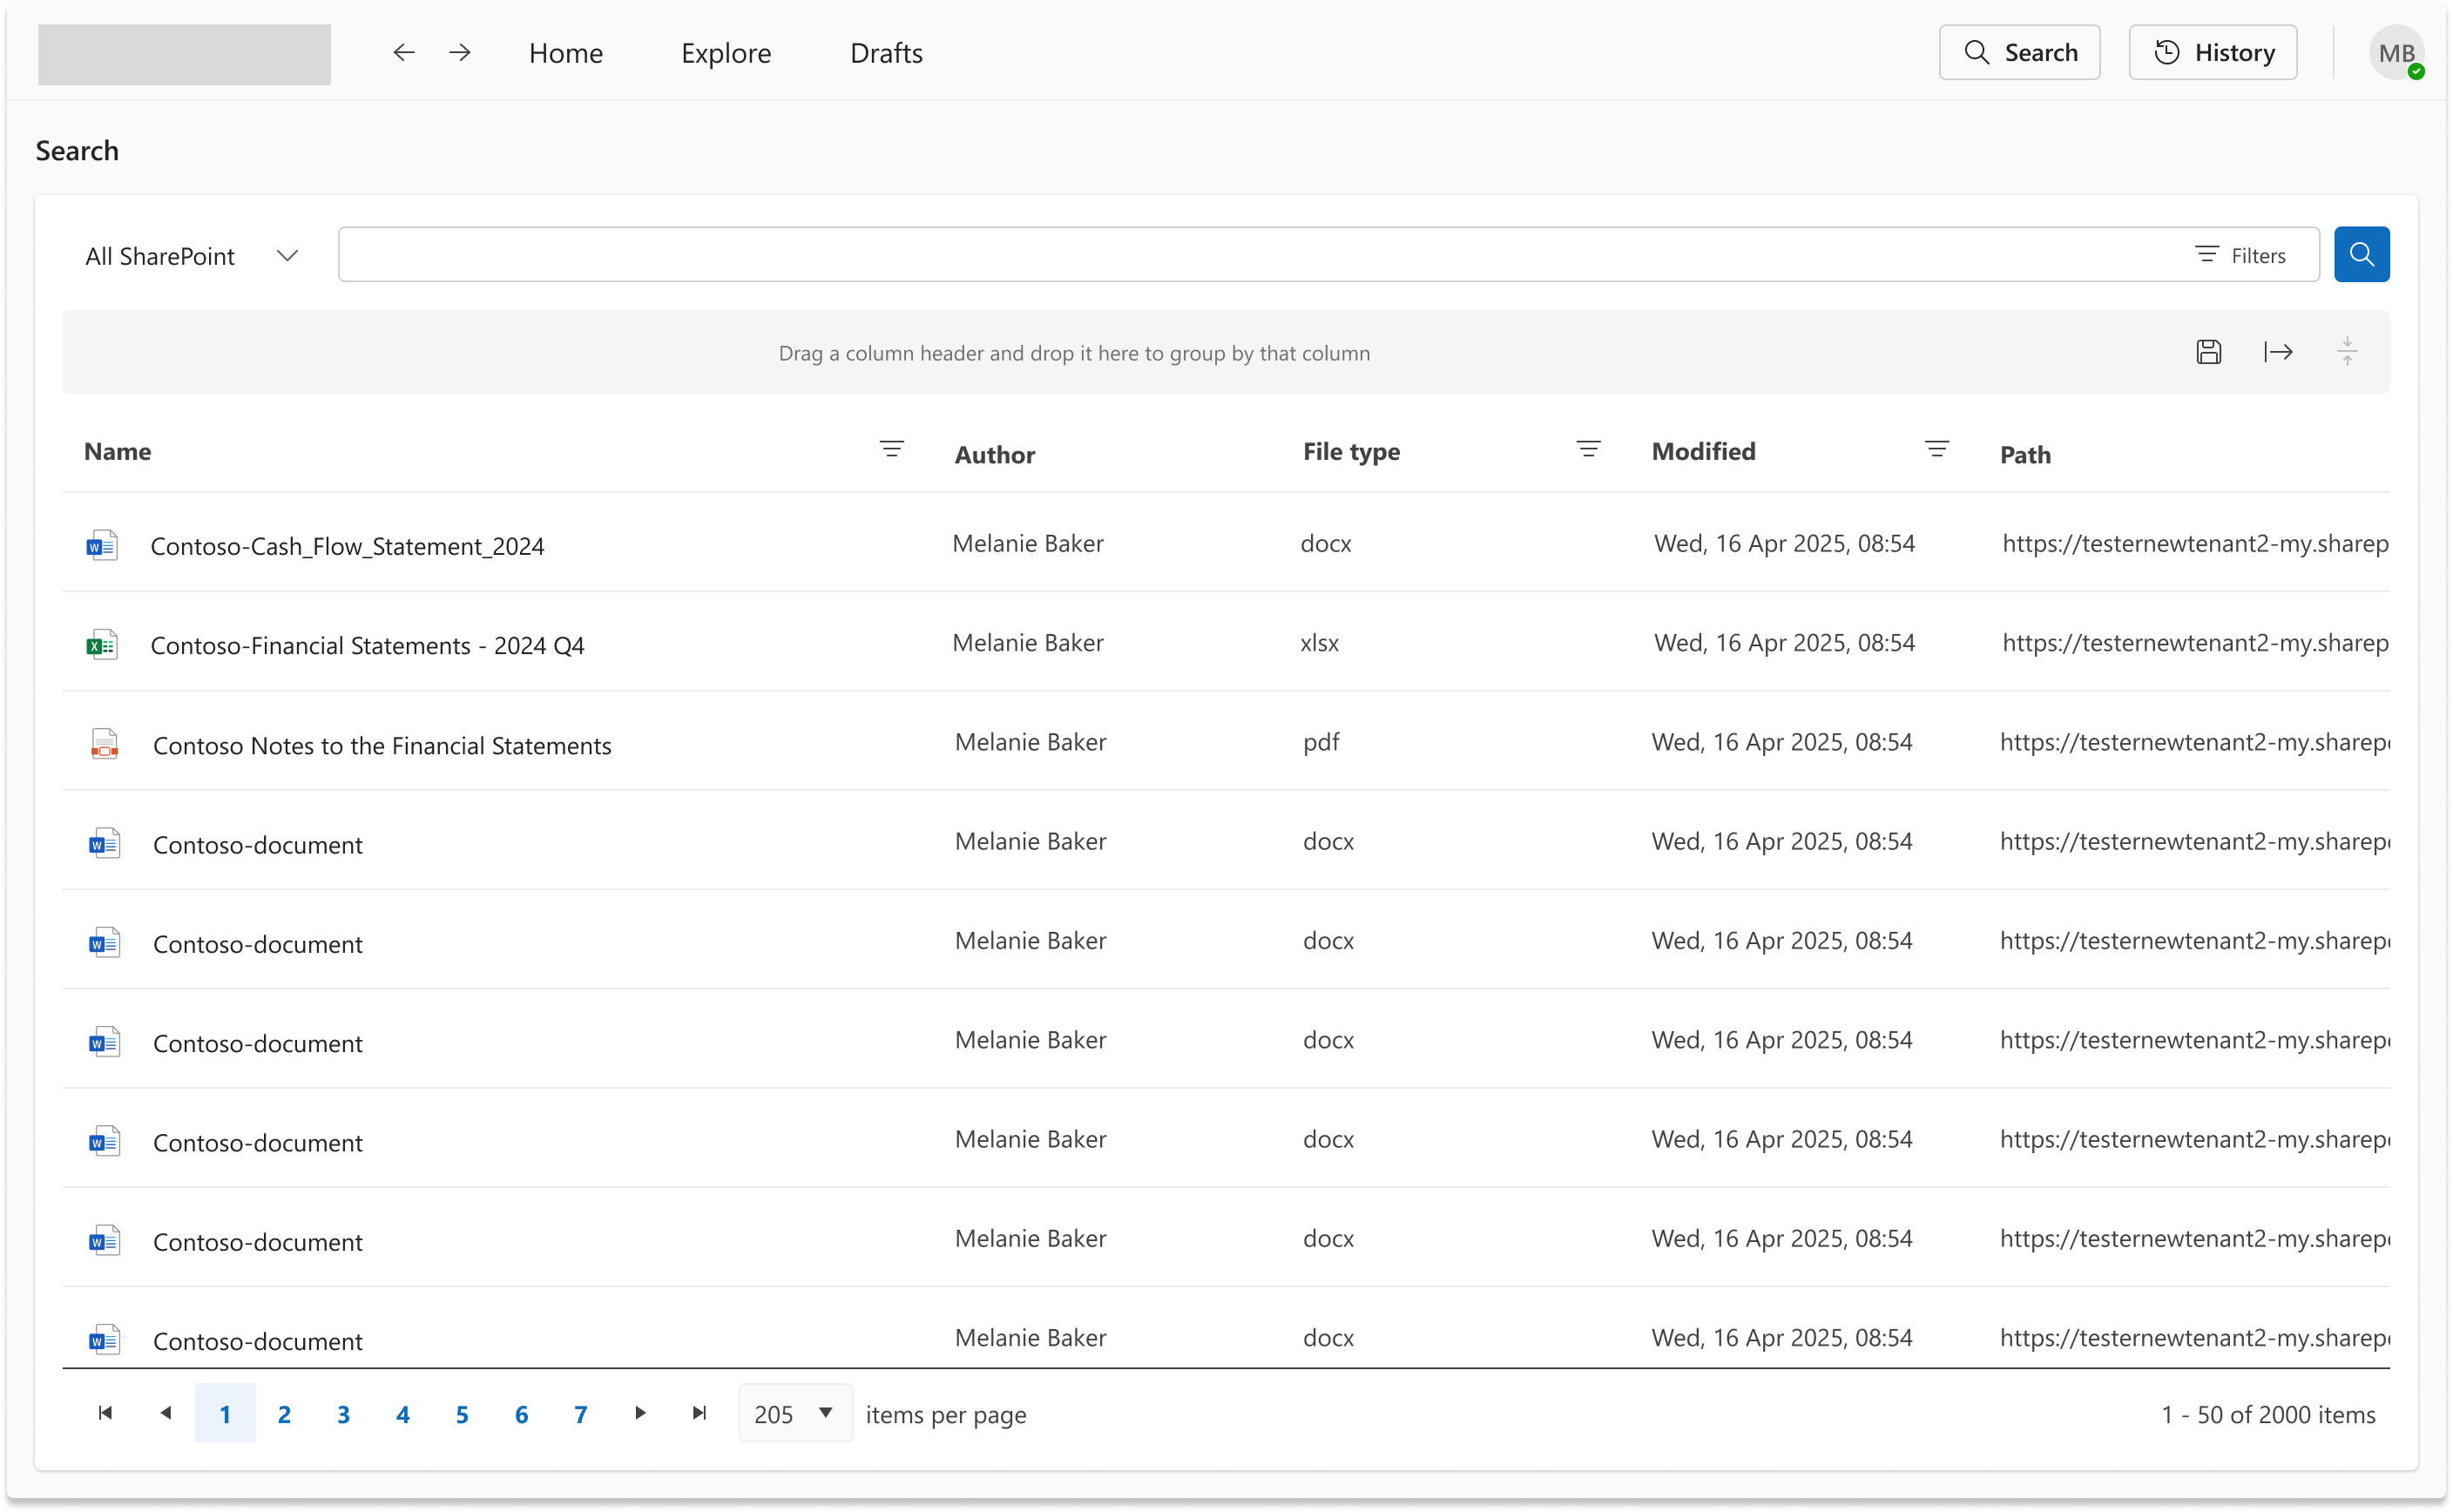Select the xlsx file type cell
Viewport: 2453px width, 1512px height.
coord(1319,642)
